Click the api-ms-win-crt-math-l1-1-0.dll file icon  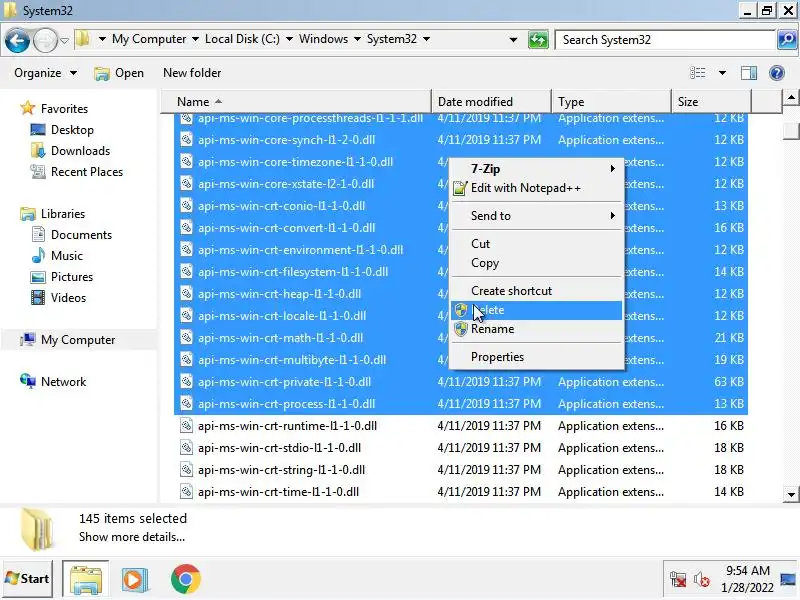tap(187, 338)
